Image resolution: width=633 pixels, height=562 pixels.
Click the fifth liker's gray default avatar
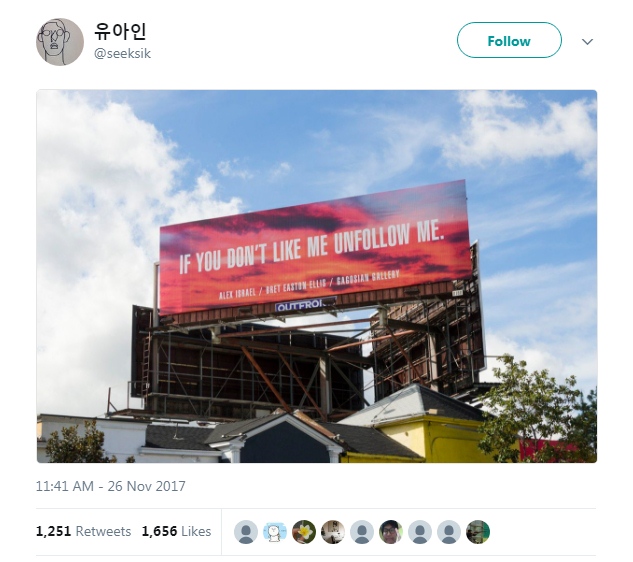[362, 532]
